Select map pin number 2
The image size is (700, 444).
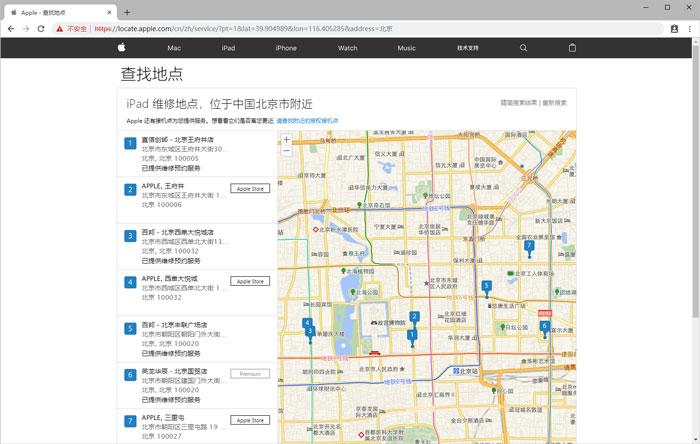[414, 319]
